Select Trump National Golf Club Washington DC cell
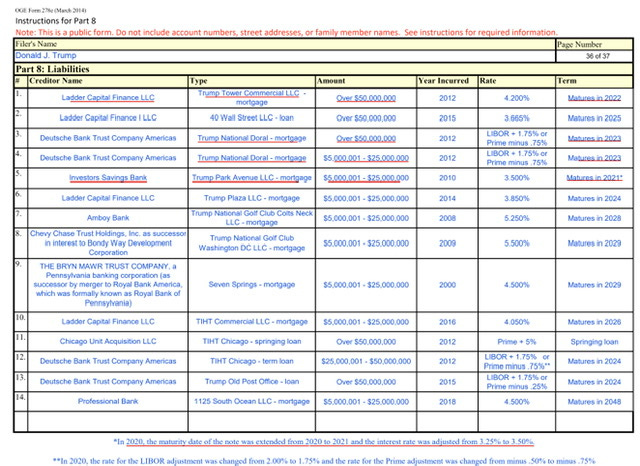This screenshot has width=640, height=466. click(252, 243)
